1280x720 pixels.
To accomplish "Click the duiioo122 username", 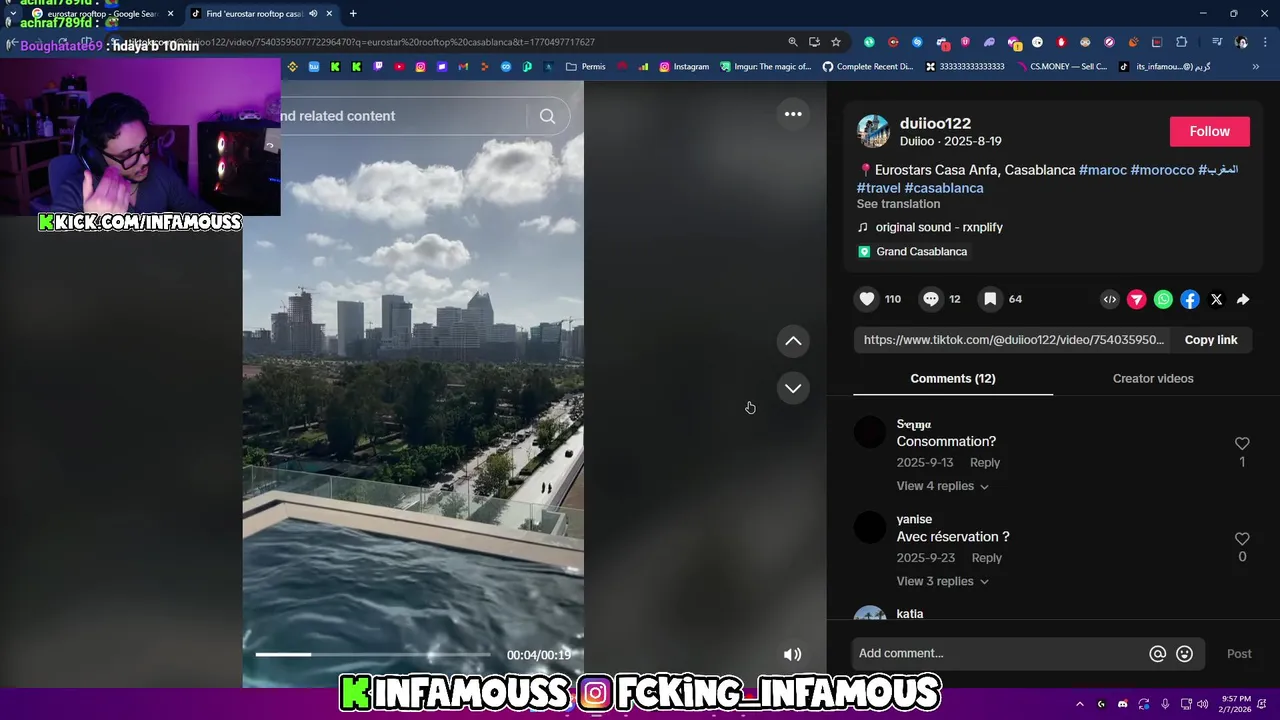I will 935,123.
